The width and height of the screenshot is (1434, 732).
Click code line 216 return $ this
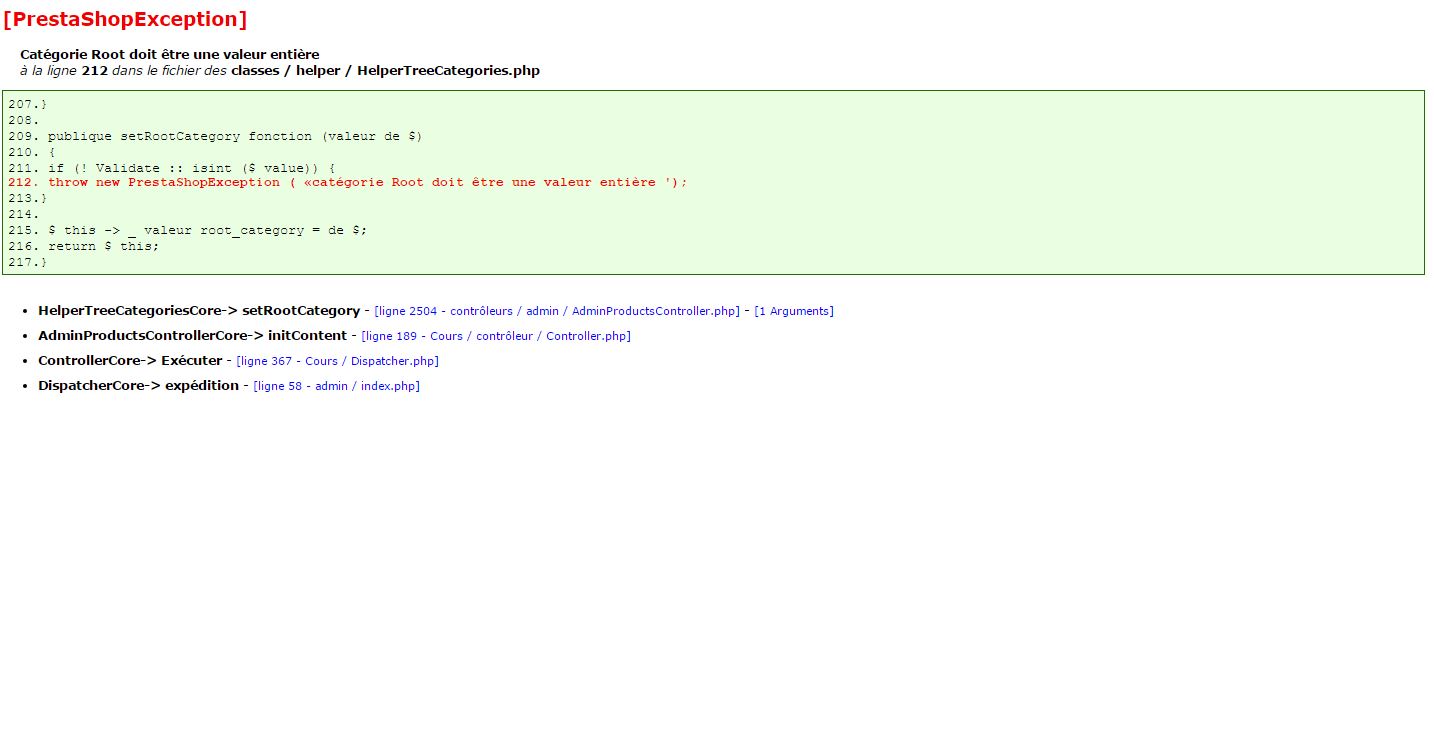[84, 246]
